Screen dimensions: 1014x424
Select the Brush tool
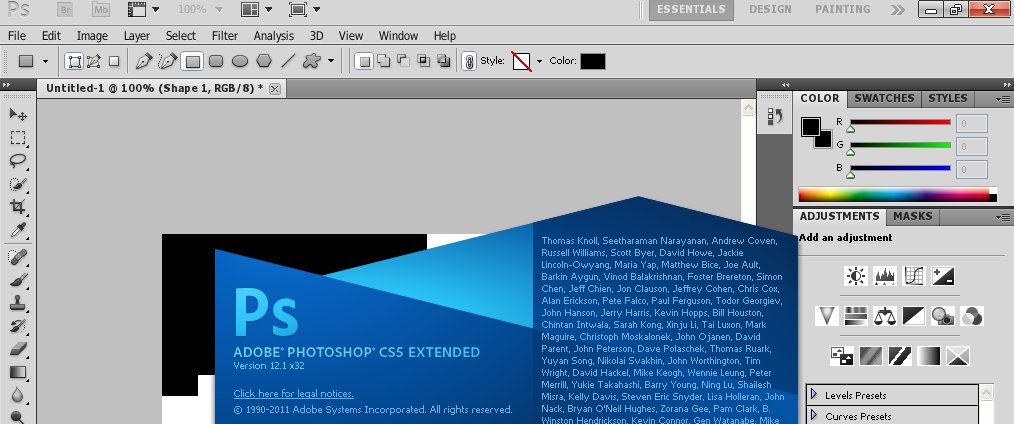(18, 280)
